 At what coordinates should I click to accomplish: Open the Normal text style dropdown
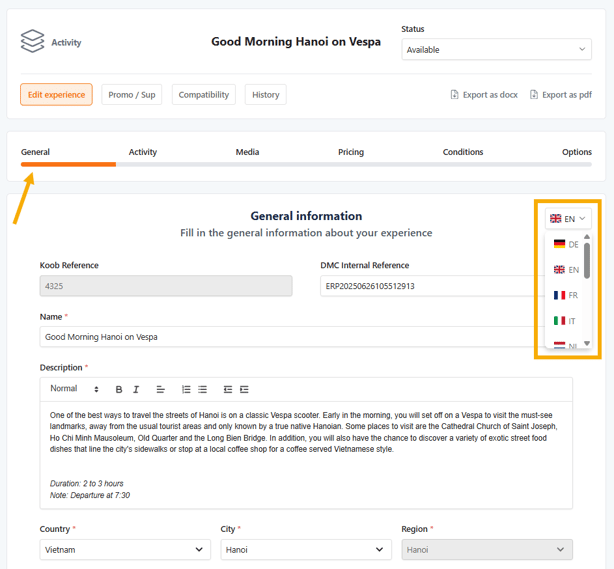click(x=74, y=389)
